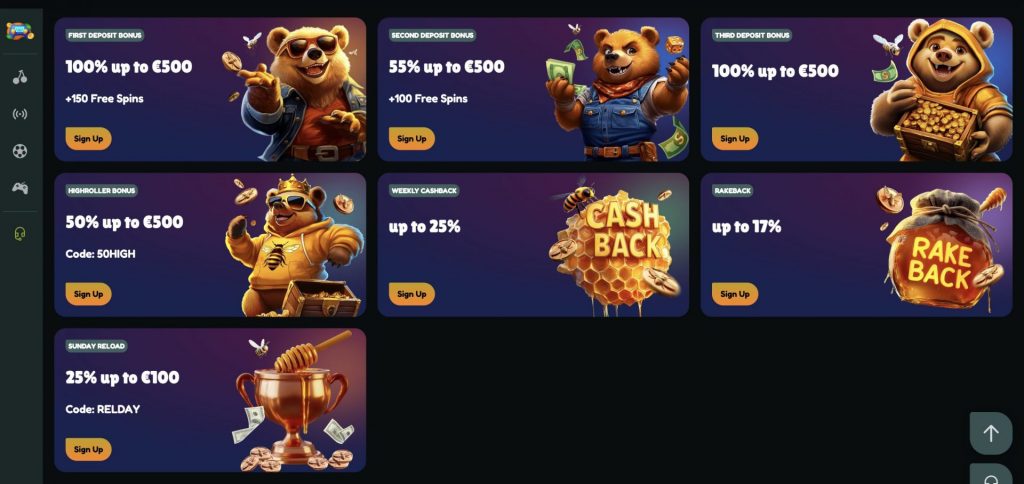Open the chat bubble button at bottom right
This screenshot has width=1024, height=484.
coord(991,474)
